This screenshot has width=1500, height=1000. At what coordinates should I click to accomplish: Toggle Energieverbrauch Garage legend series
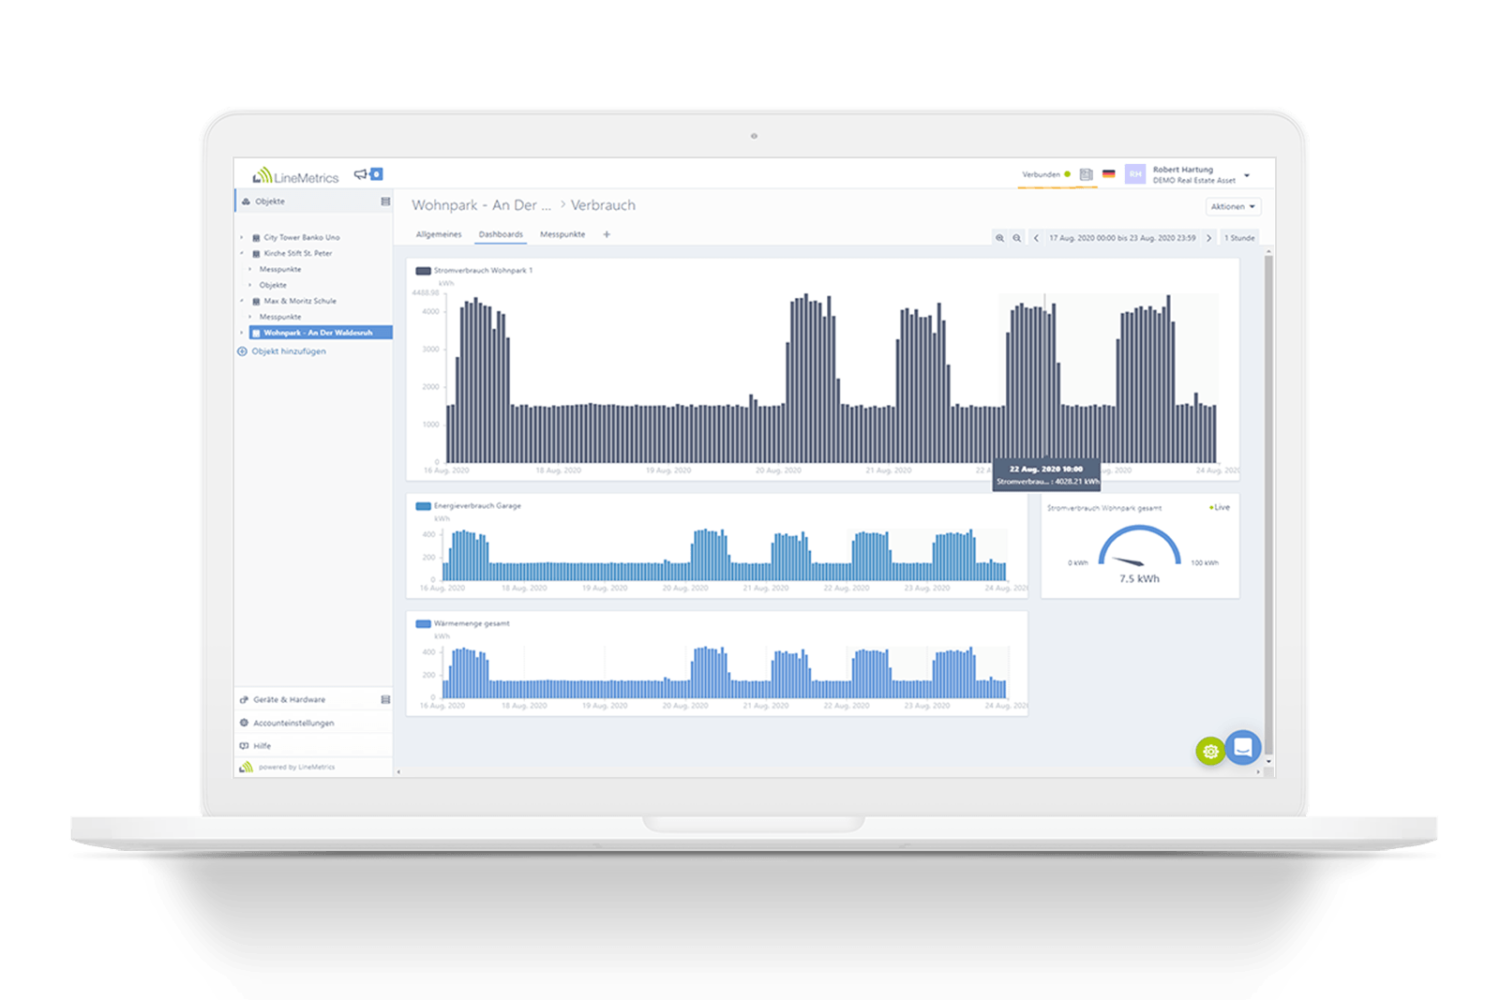click(423, 506)
